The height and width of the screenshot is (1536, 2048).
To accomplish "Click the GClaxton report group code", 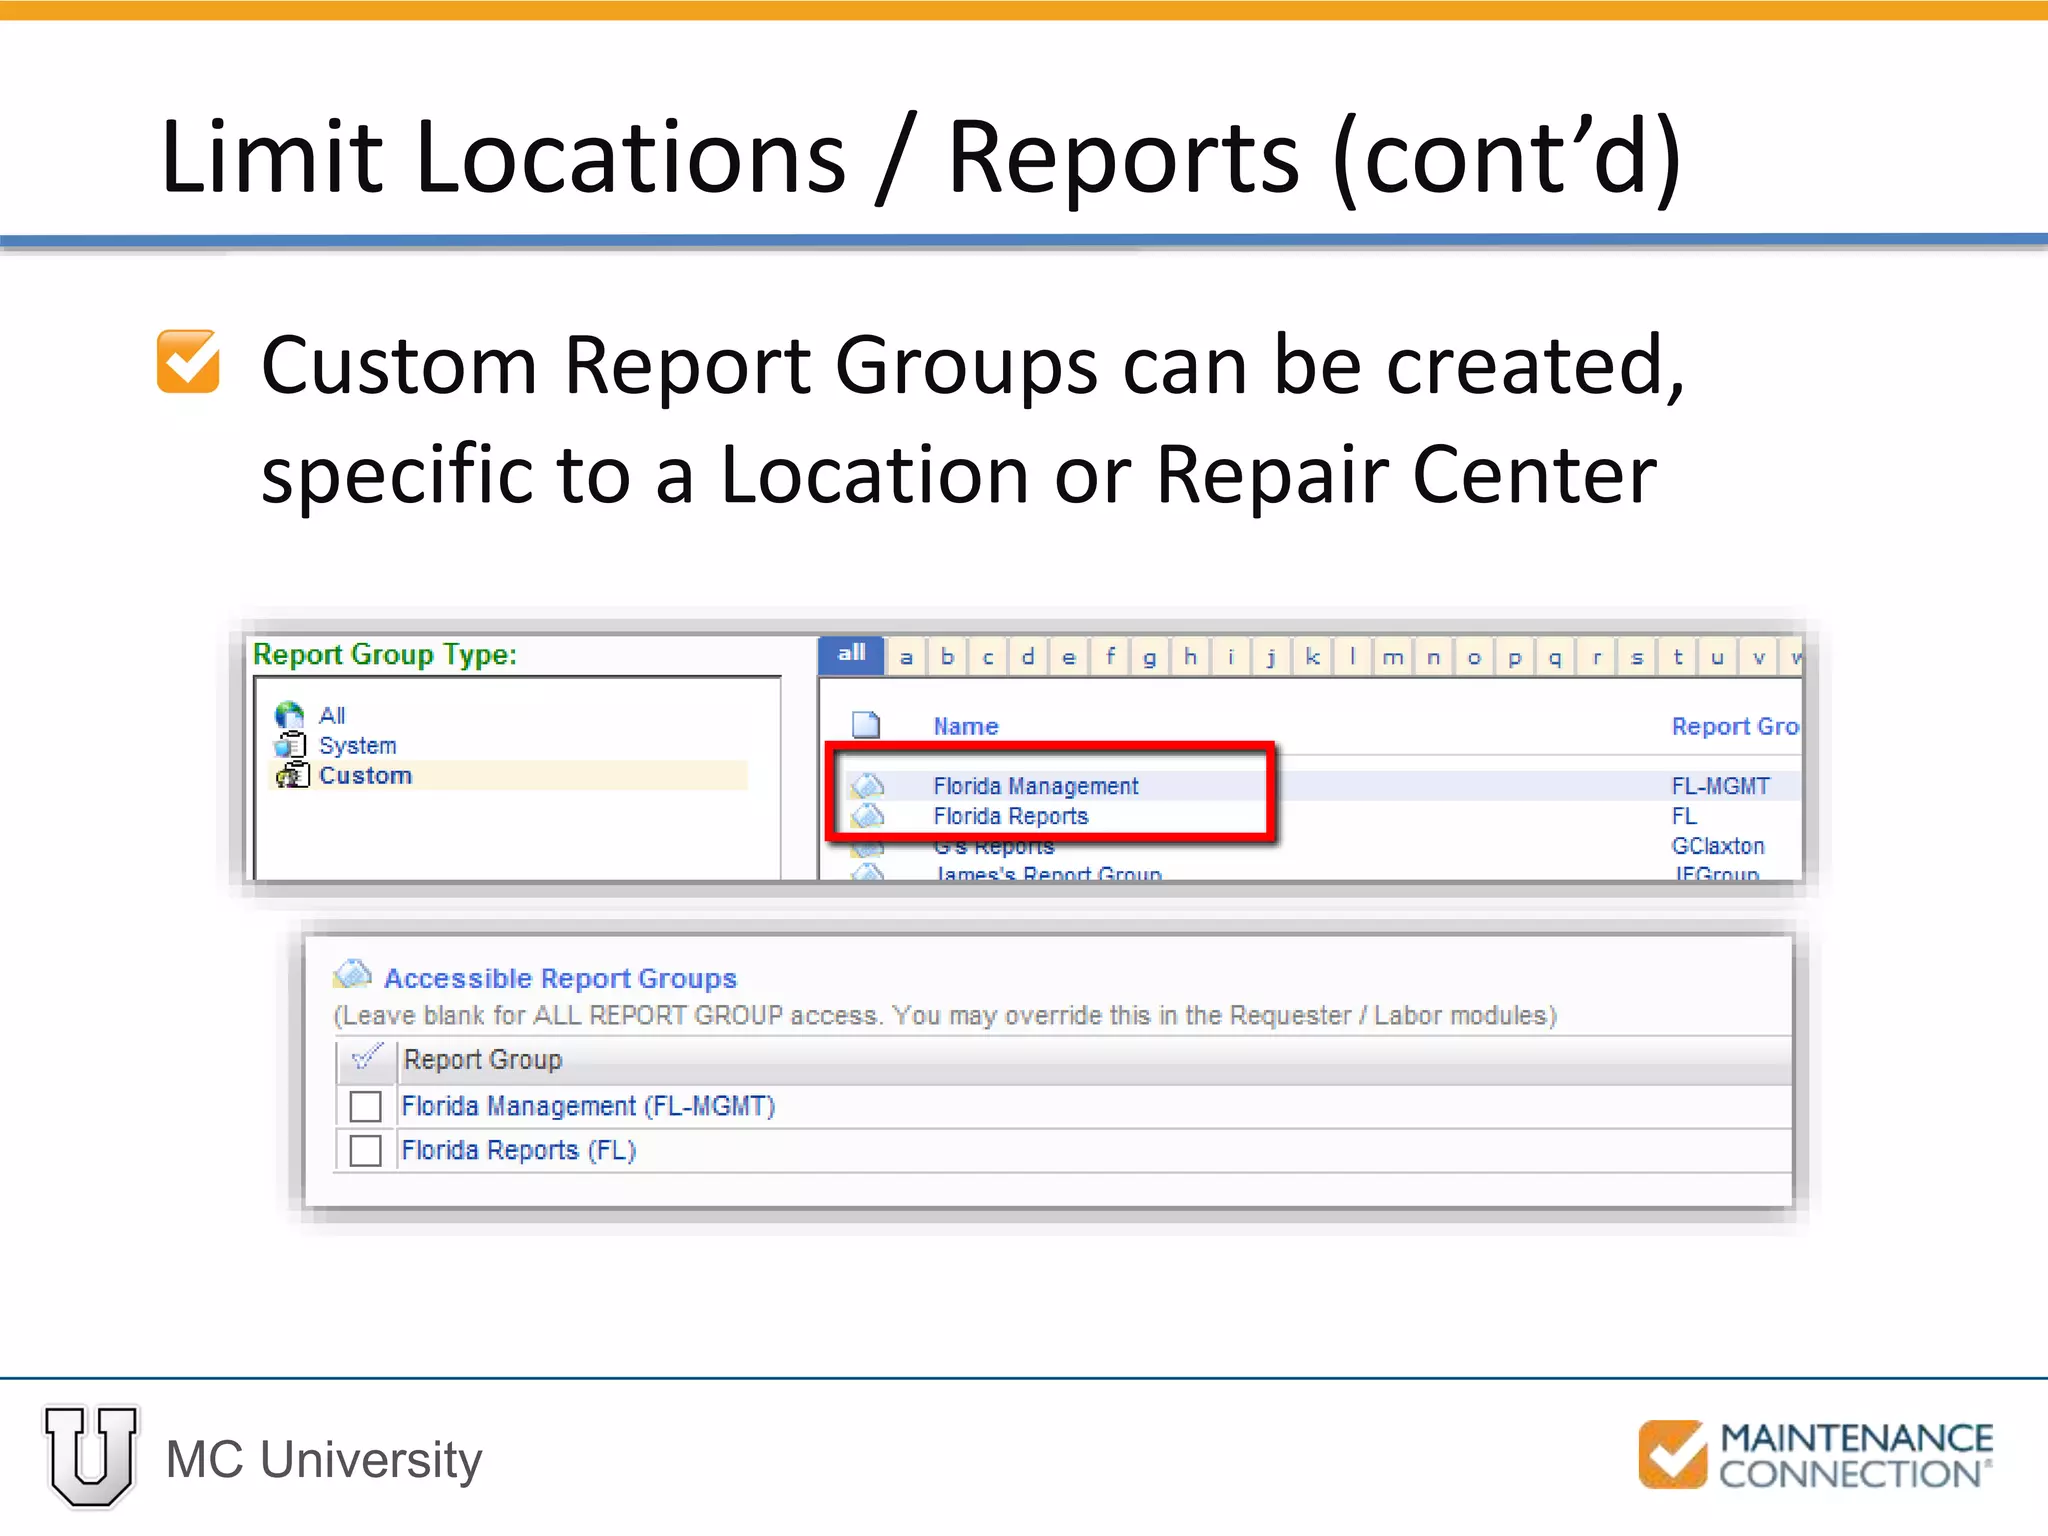I will [x=1718, y=846].
